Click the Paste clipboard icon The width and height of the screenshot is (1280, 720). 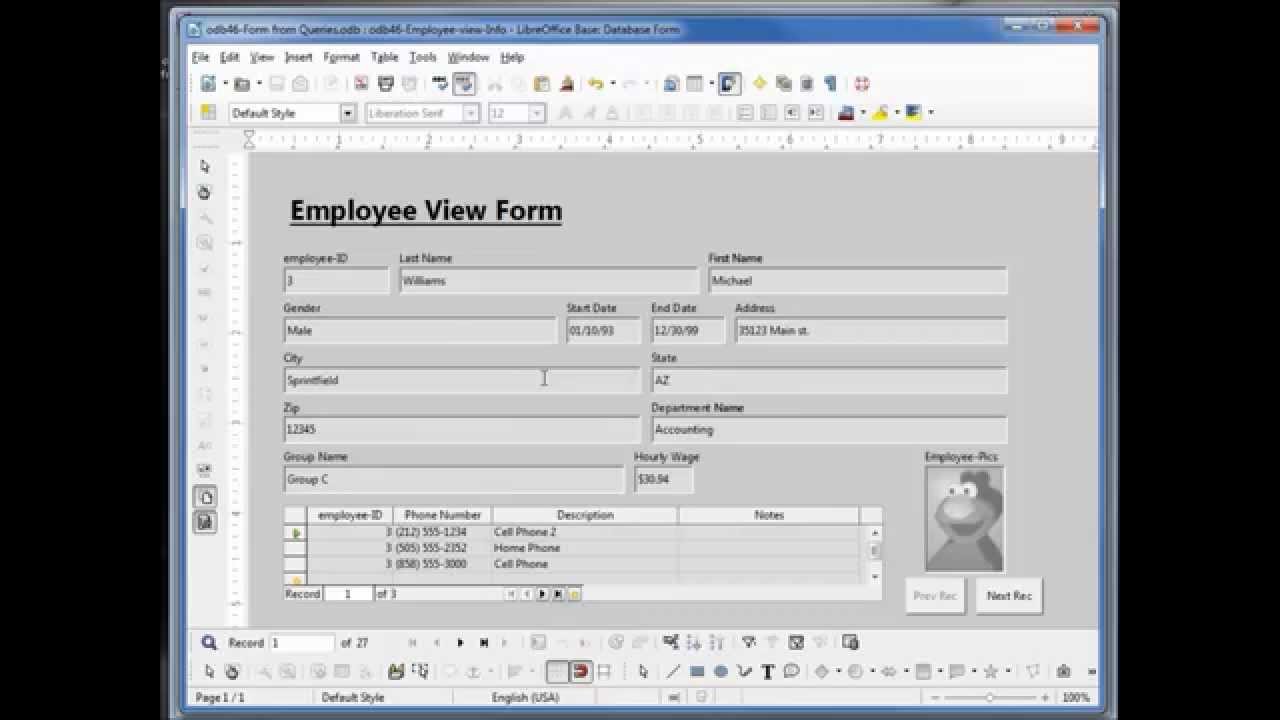pyautogui.click(x=541, y=84)
